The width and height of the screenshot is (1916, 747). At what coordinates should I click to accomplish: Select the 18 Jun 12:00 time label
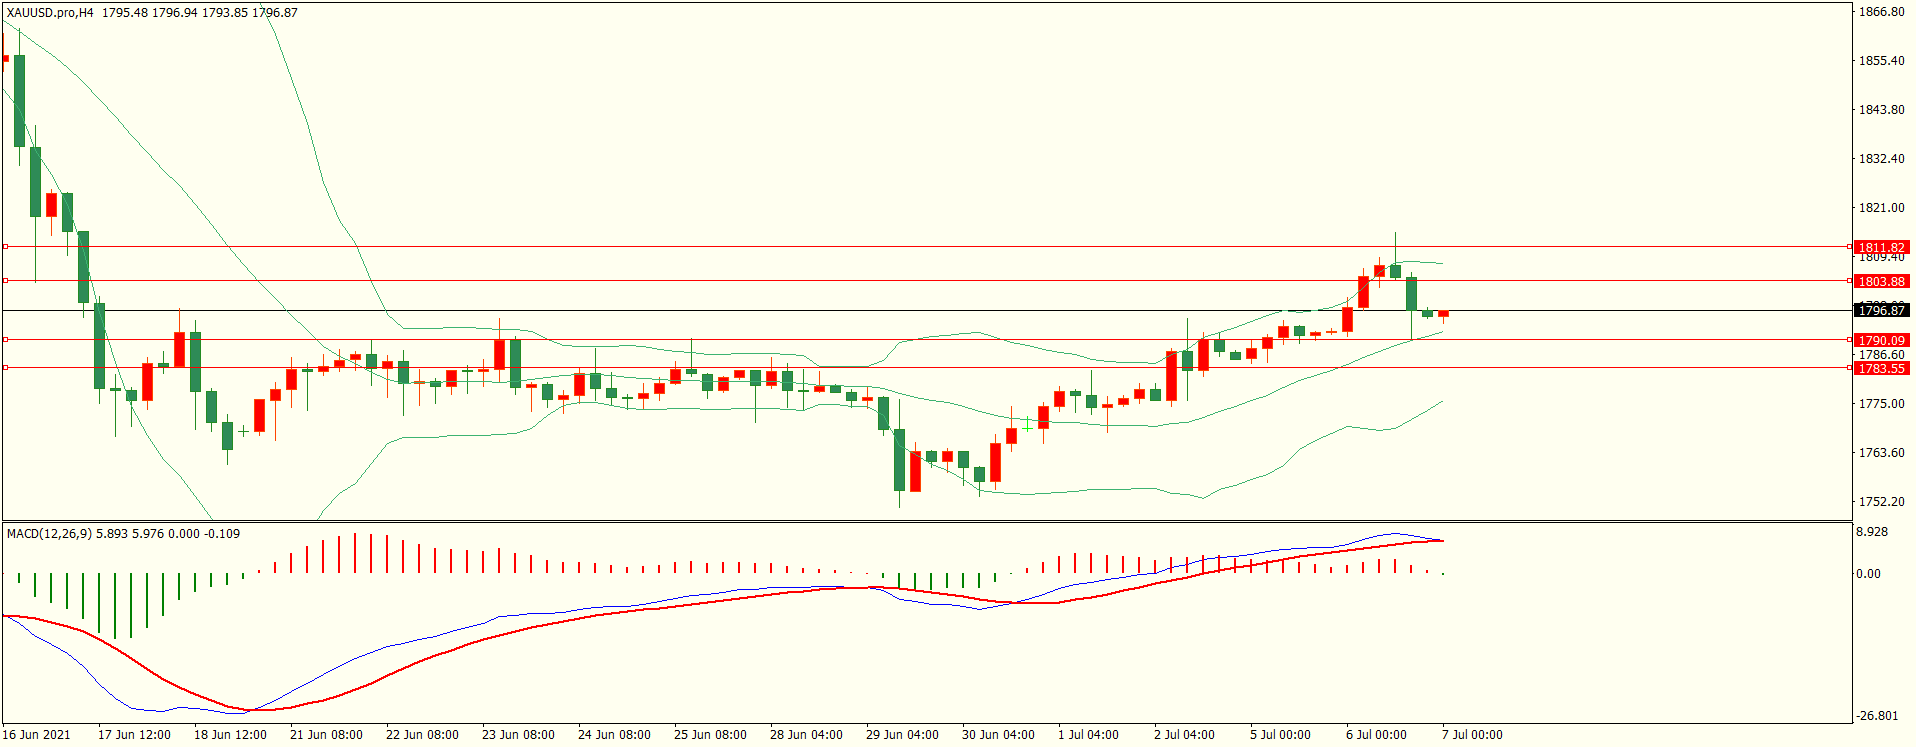(230, 735)
